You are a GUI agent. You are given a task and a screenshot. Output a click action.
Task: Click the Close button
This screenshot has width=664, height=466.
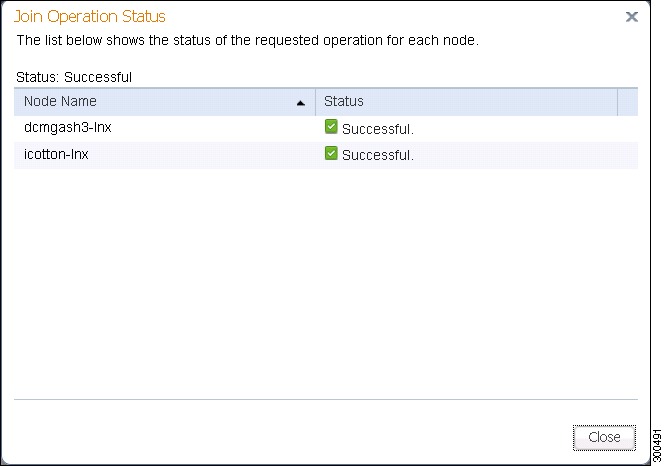604,437
